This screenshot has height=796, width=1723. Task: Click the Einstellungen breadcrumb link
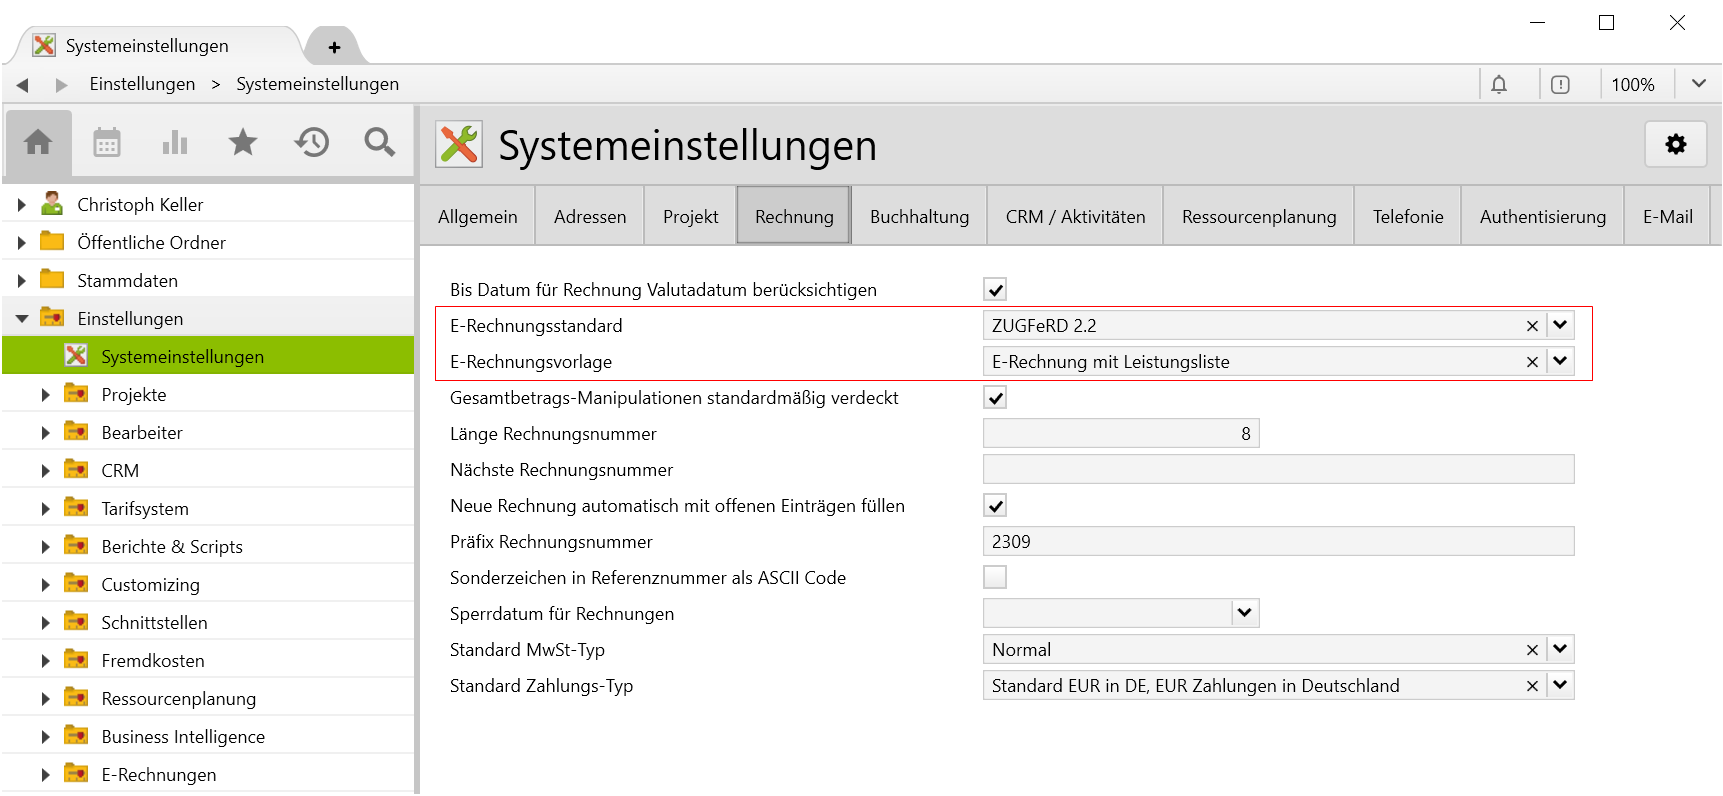coord(142,84)
